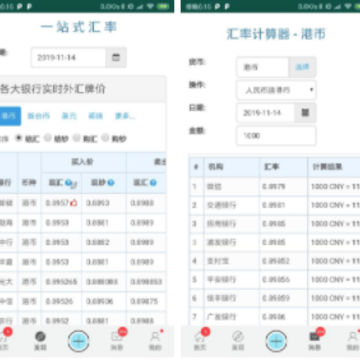Open the calendar picker beside 2019-11-14 on left screen
Image resolution: width=360 pixels, height=360 pixels.
click(116, 58)
